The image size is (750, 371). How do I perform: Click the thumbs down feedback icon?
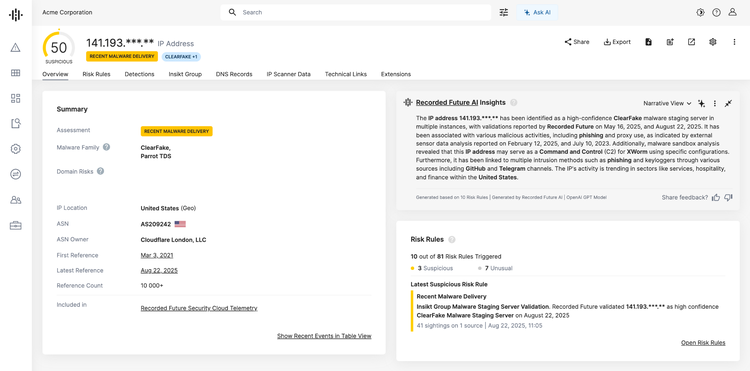728,197
